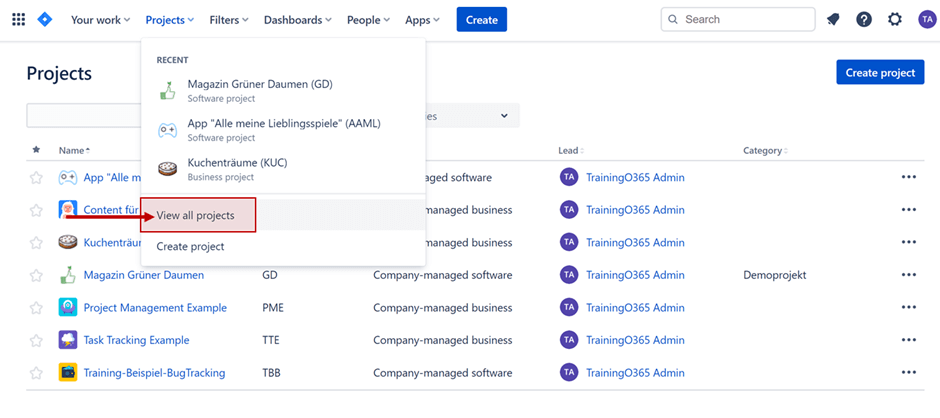Click the blue Create project button
This screenshot has height=418, width=940.
(879, 73)
